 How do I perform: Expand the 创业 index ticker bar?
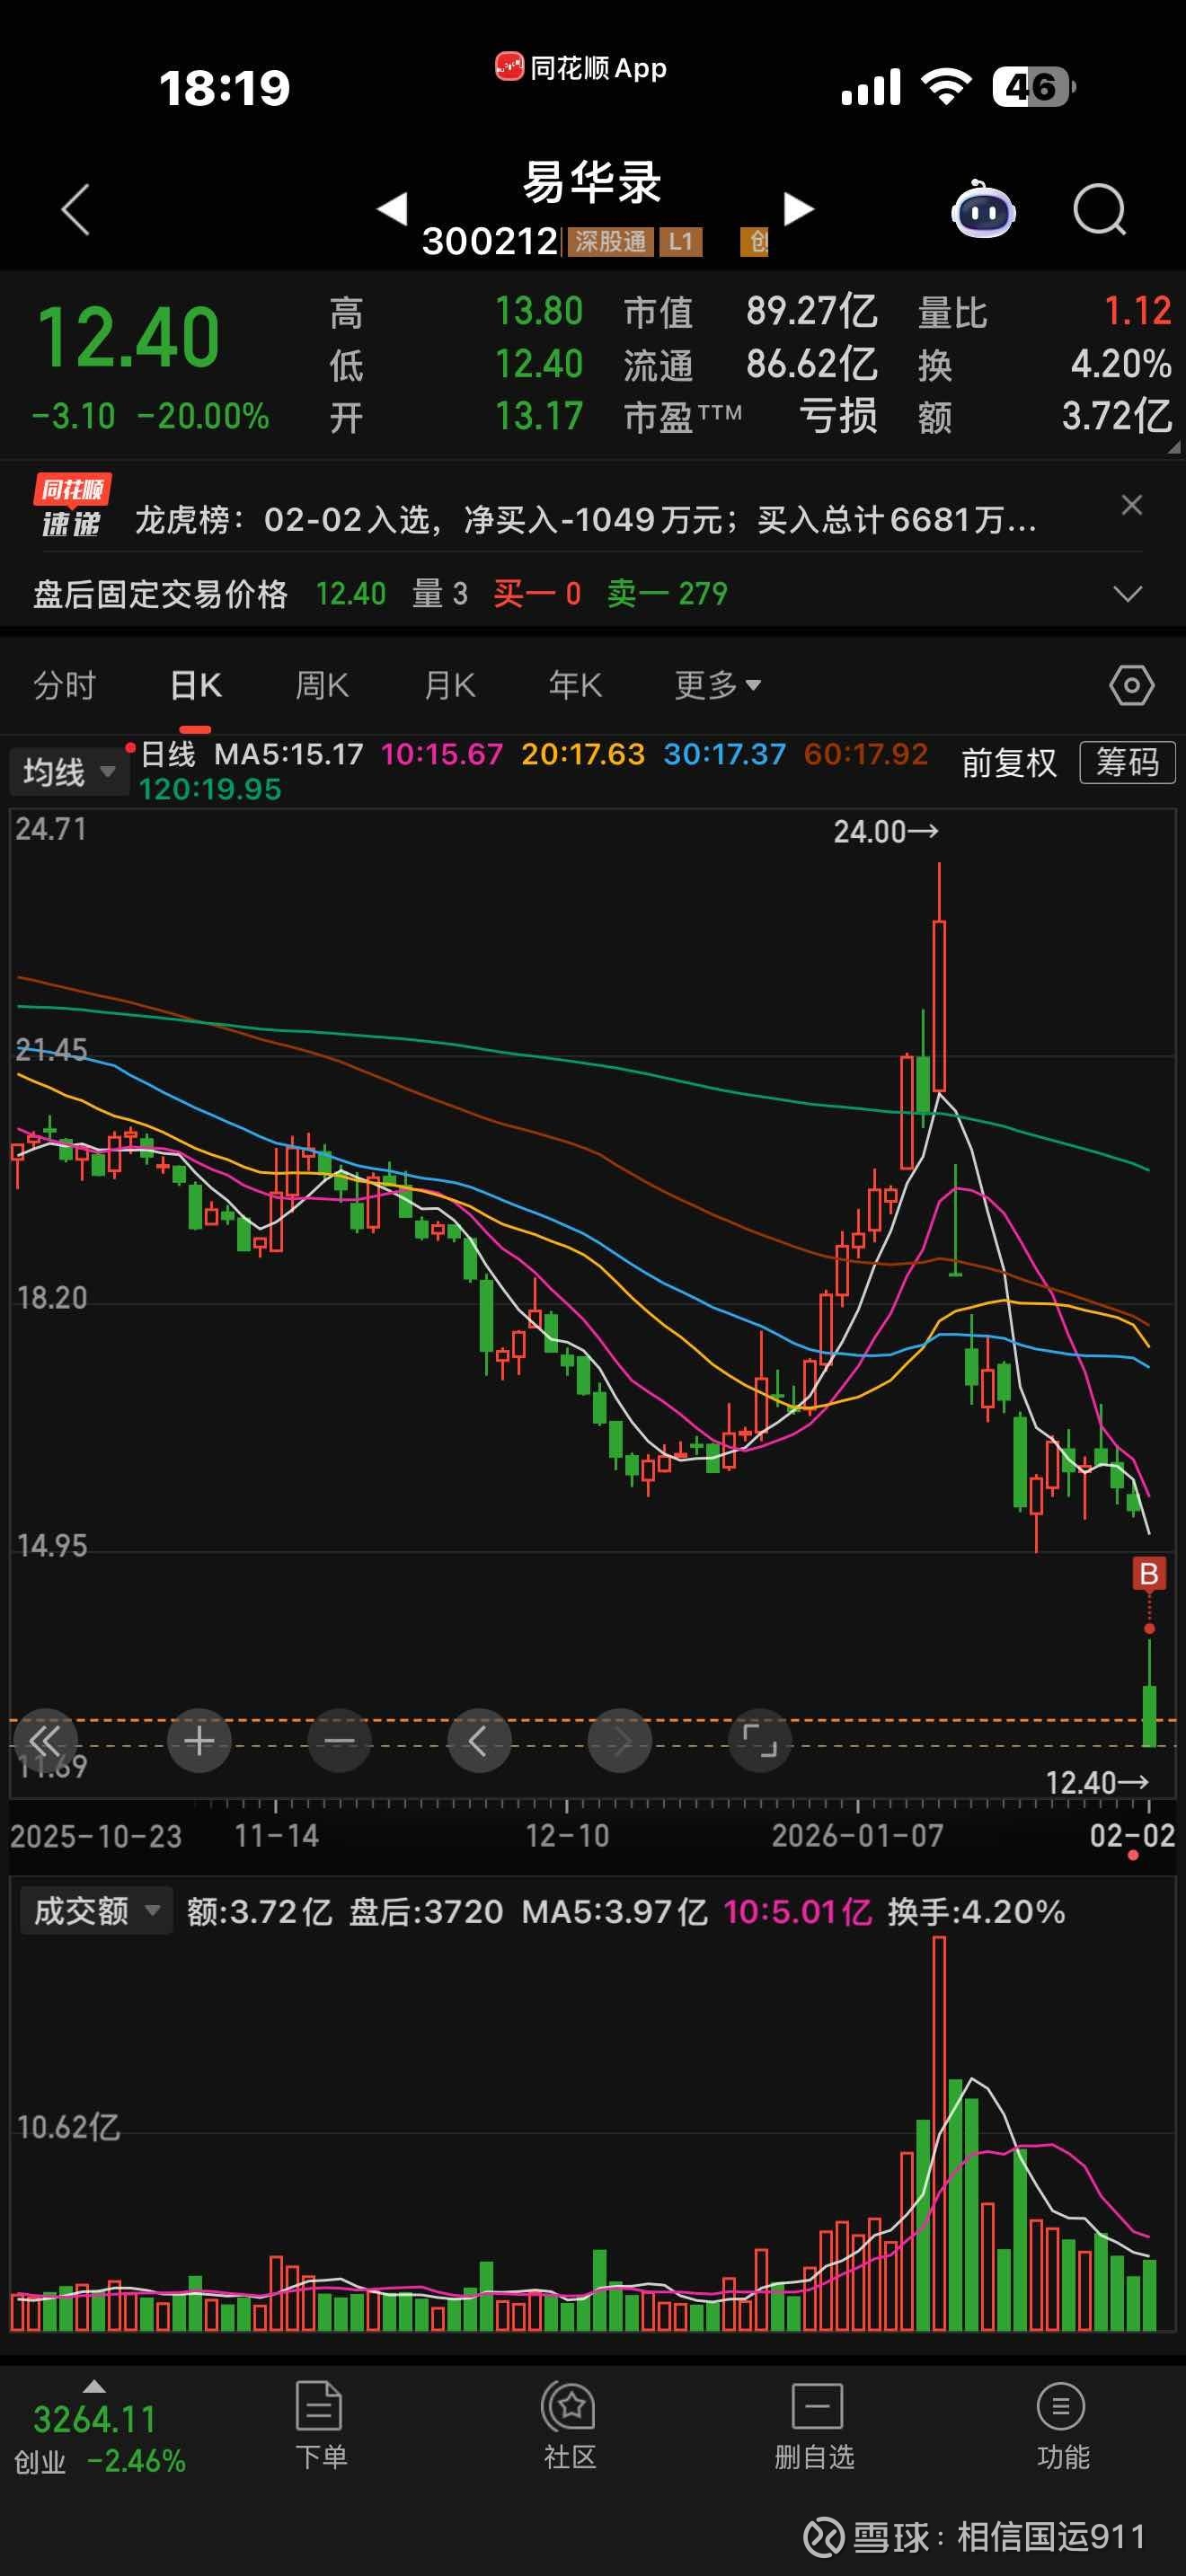99,2427
